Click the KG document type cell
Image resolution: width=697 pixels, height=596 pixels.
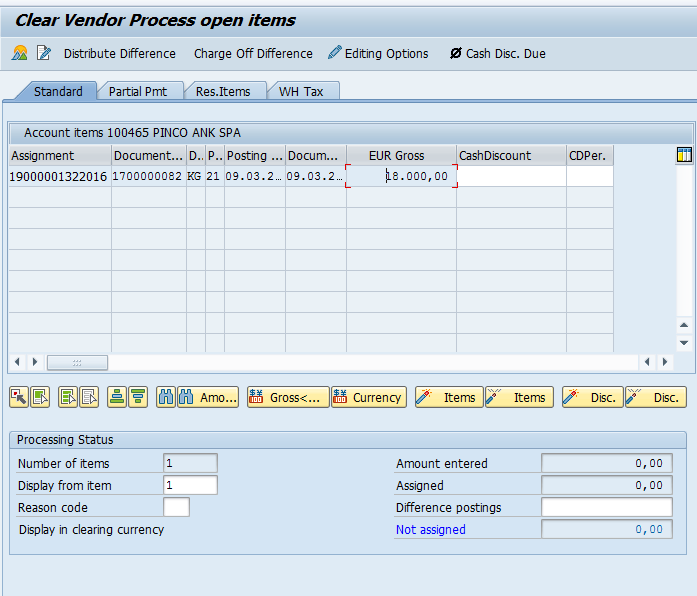point(196,176)
